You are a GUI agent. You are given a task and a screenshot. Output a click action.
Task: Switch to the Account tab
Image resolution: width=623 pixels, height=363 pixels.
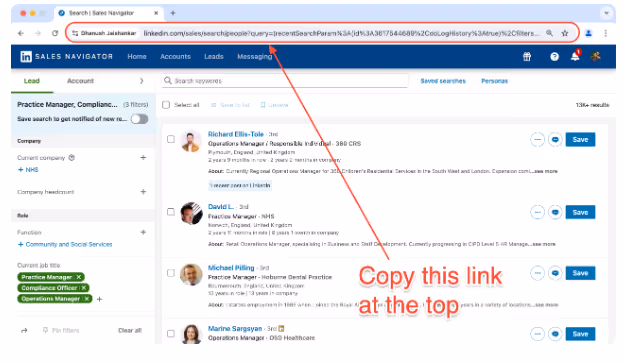click(x=80, y=81)
